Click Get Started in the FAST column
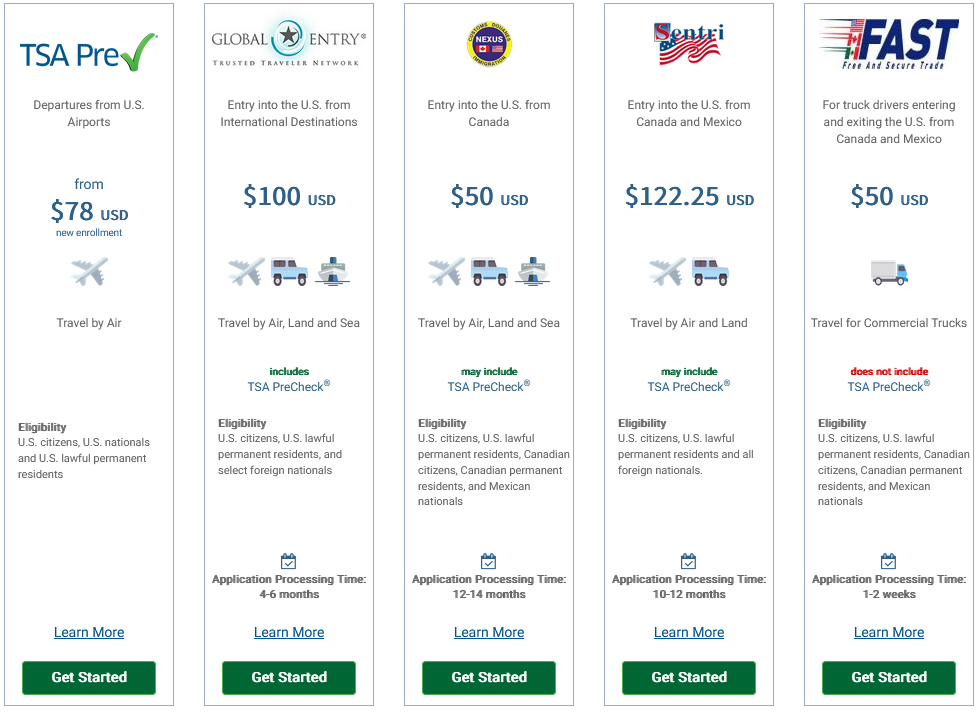 (888, 677)
